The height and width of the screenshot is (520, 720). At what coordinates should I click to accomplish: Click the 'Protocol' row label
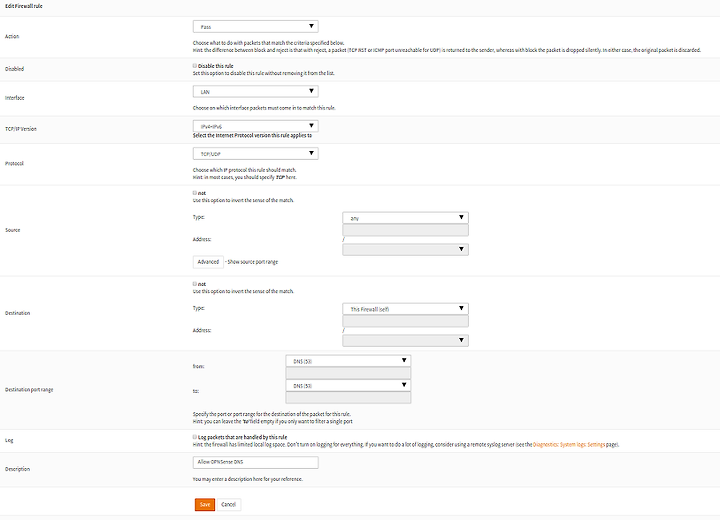tap(14, 164)
